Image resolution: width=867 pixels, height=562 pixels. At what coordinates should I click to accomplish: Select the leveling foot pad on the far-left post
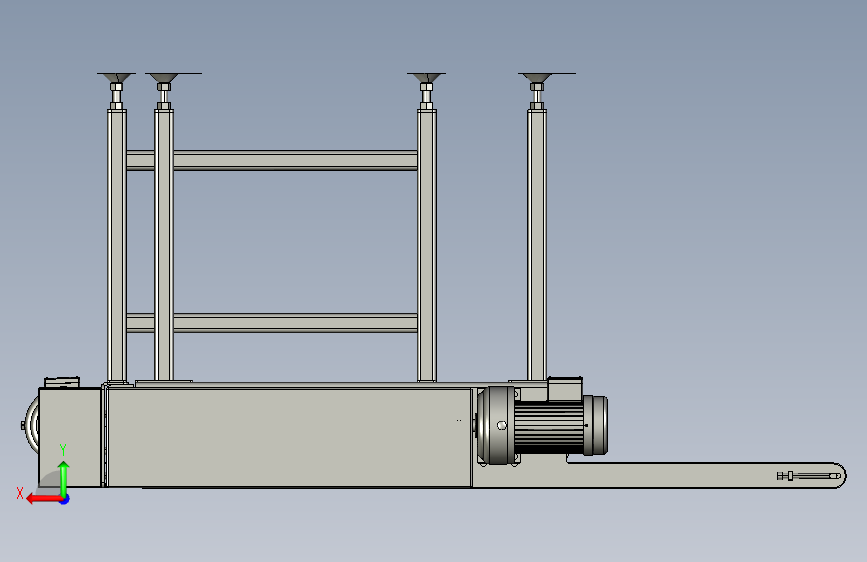pos(116,77)
